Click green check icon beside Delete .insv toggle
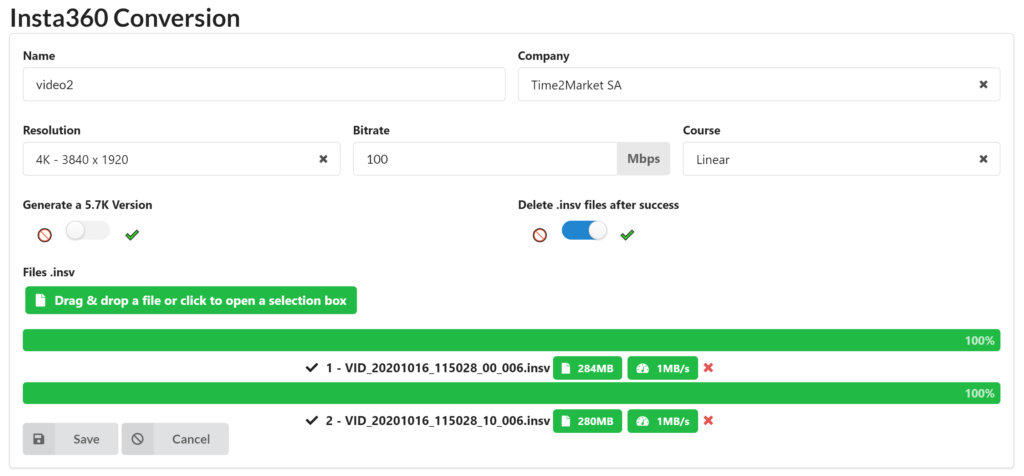The height and width of the screenshot is (476, 1024). point(628,235)
